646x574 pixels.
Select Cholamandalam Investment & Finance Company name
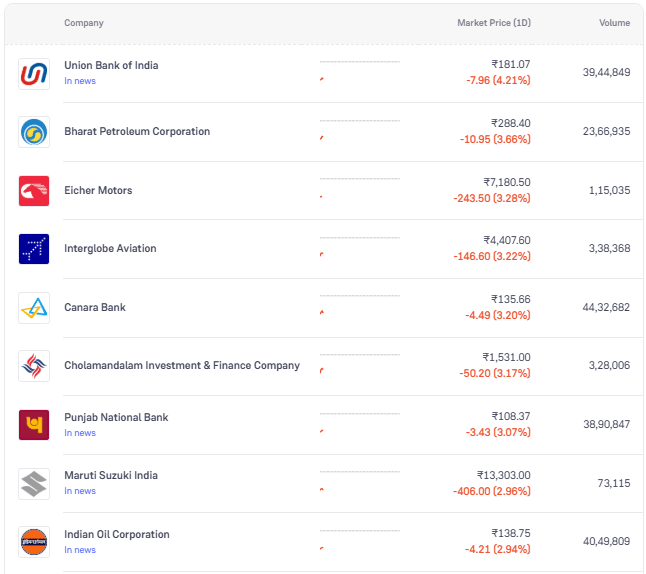[182, 366]
